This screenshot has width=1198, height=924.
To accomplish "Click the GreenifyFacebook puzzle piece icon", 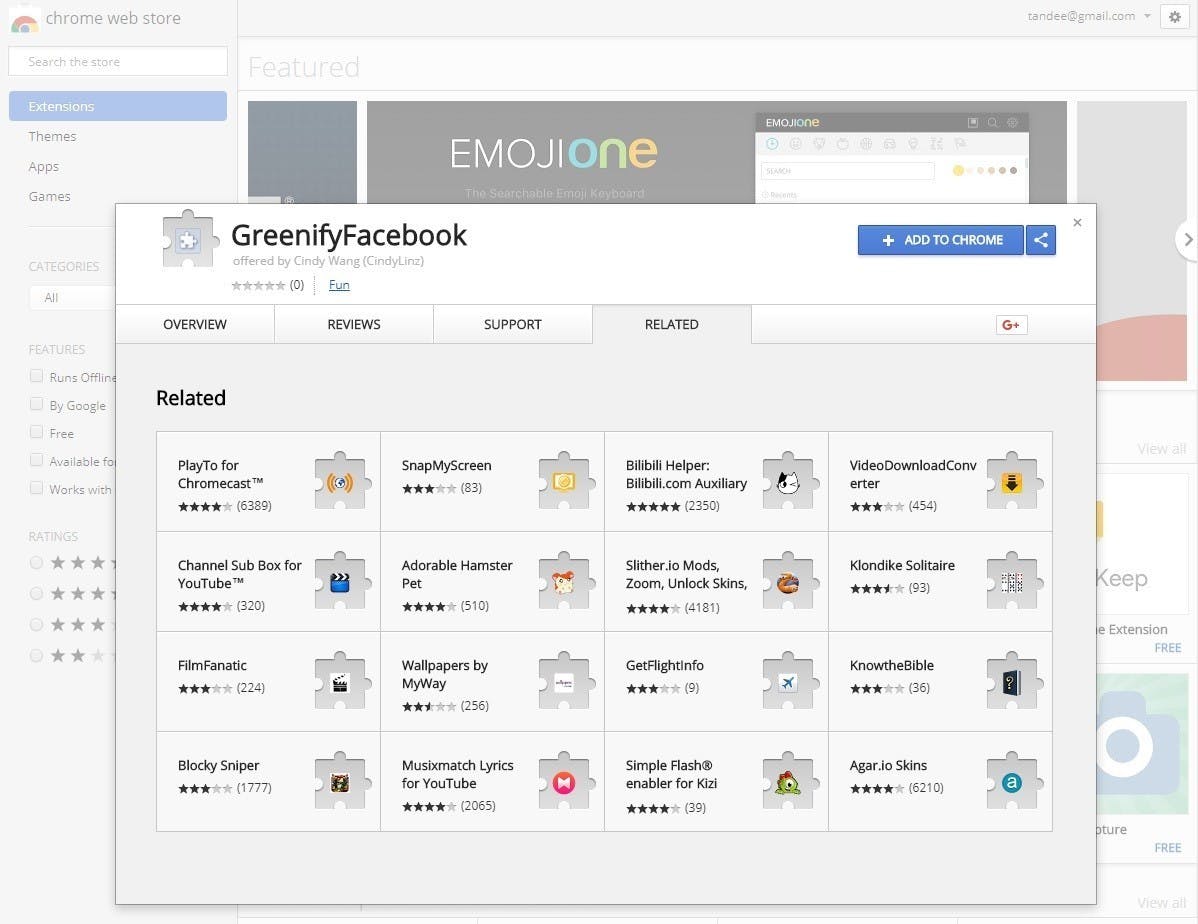I will click(190, 240).
